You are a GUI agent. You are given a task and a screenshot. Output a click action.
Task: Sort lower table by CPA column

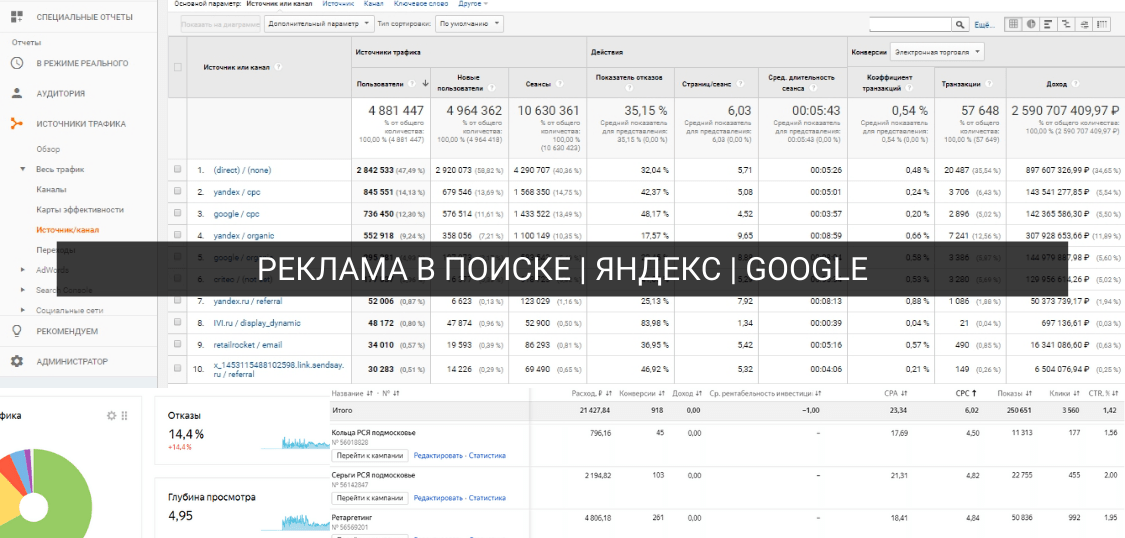(897, 393)
